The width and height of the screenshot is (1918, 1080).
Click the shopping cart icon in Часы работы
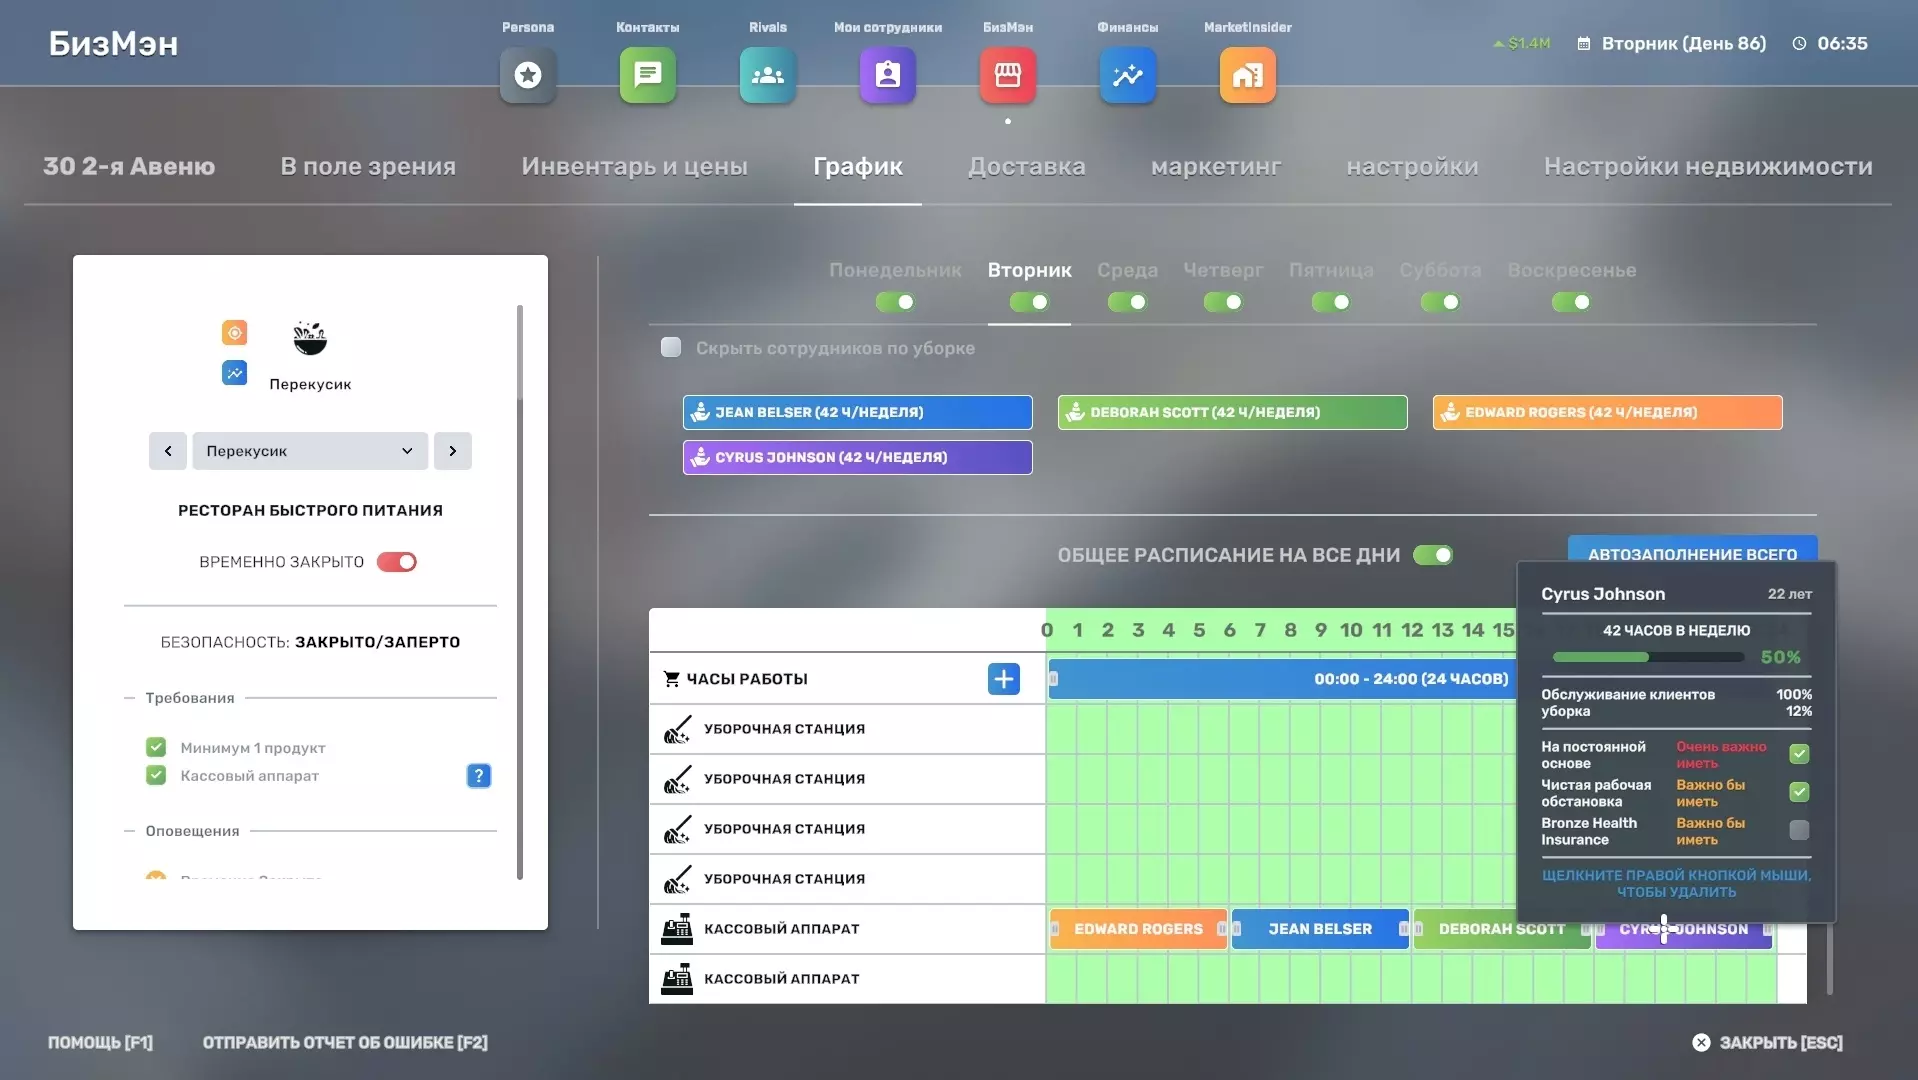[x=671, y=679]
